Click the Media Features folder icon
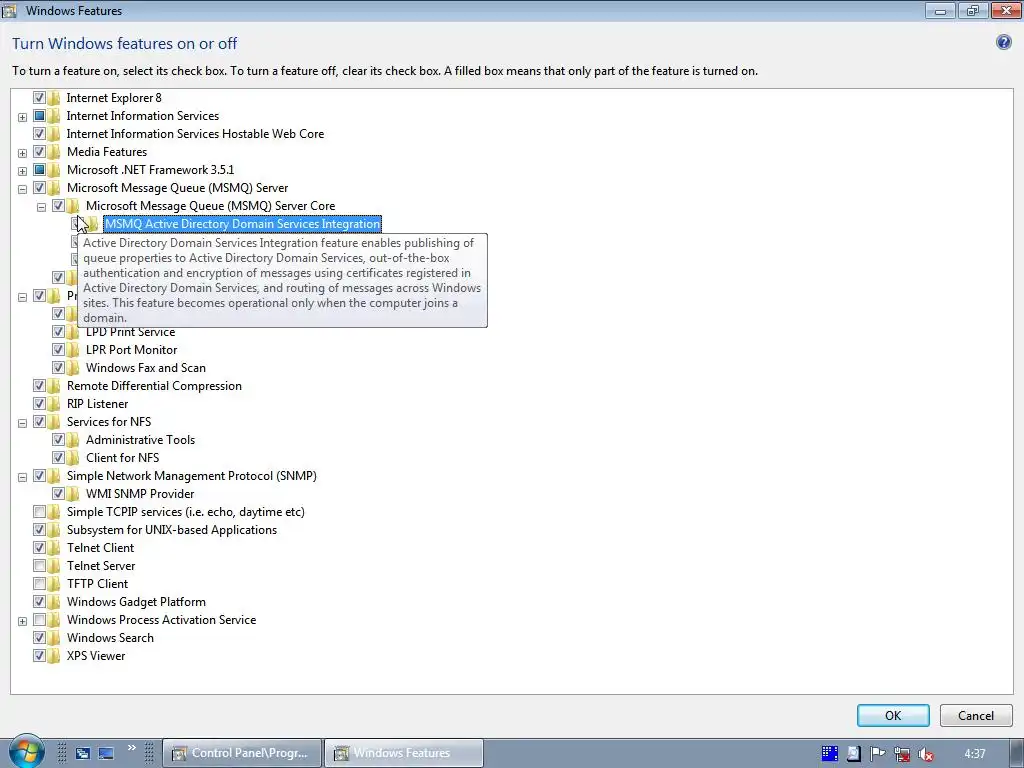Viewport: 1024px width, 768px height. 54,152
